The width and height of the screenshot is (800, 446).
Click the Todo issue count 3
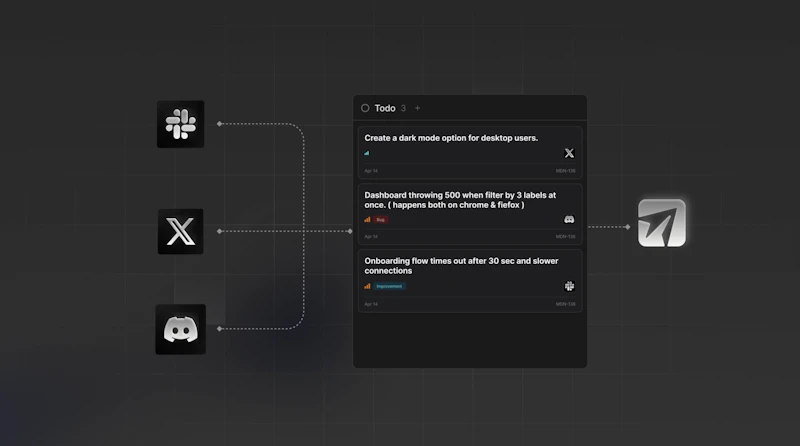pyautogui.click(x=403, y=108)
